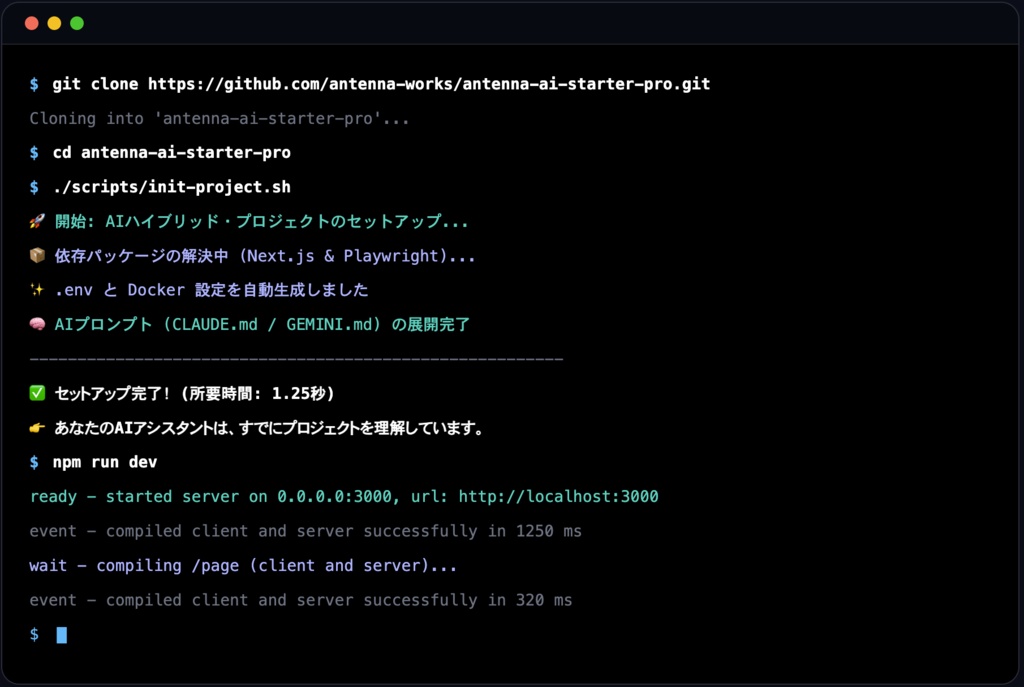Click the pointing finger hint icon

click(x=37, y=427)
